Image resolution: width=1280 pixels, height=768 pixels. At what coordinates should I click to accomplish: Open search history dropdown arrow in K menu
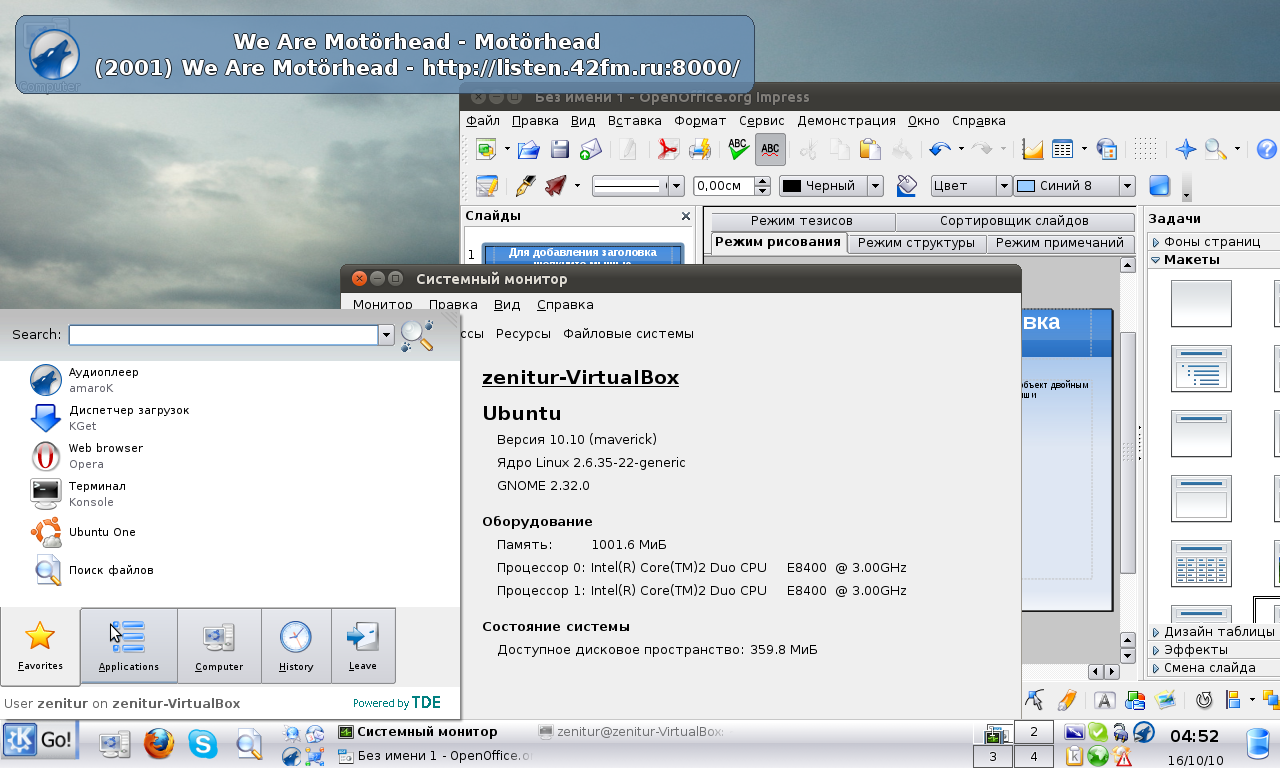[x=386, y=335]
